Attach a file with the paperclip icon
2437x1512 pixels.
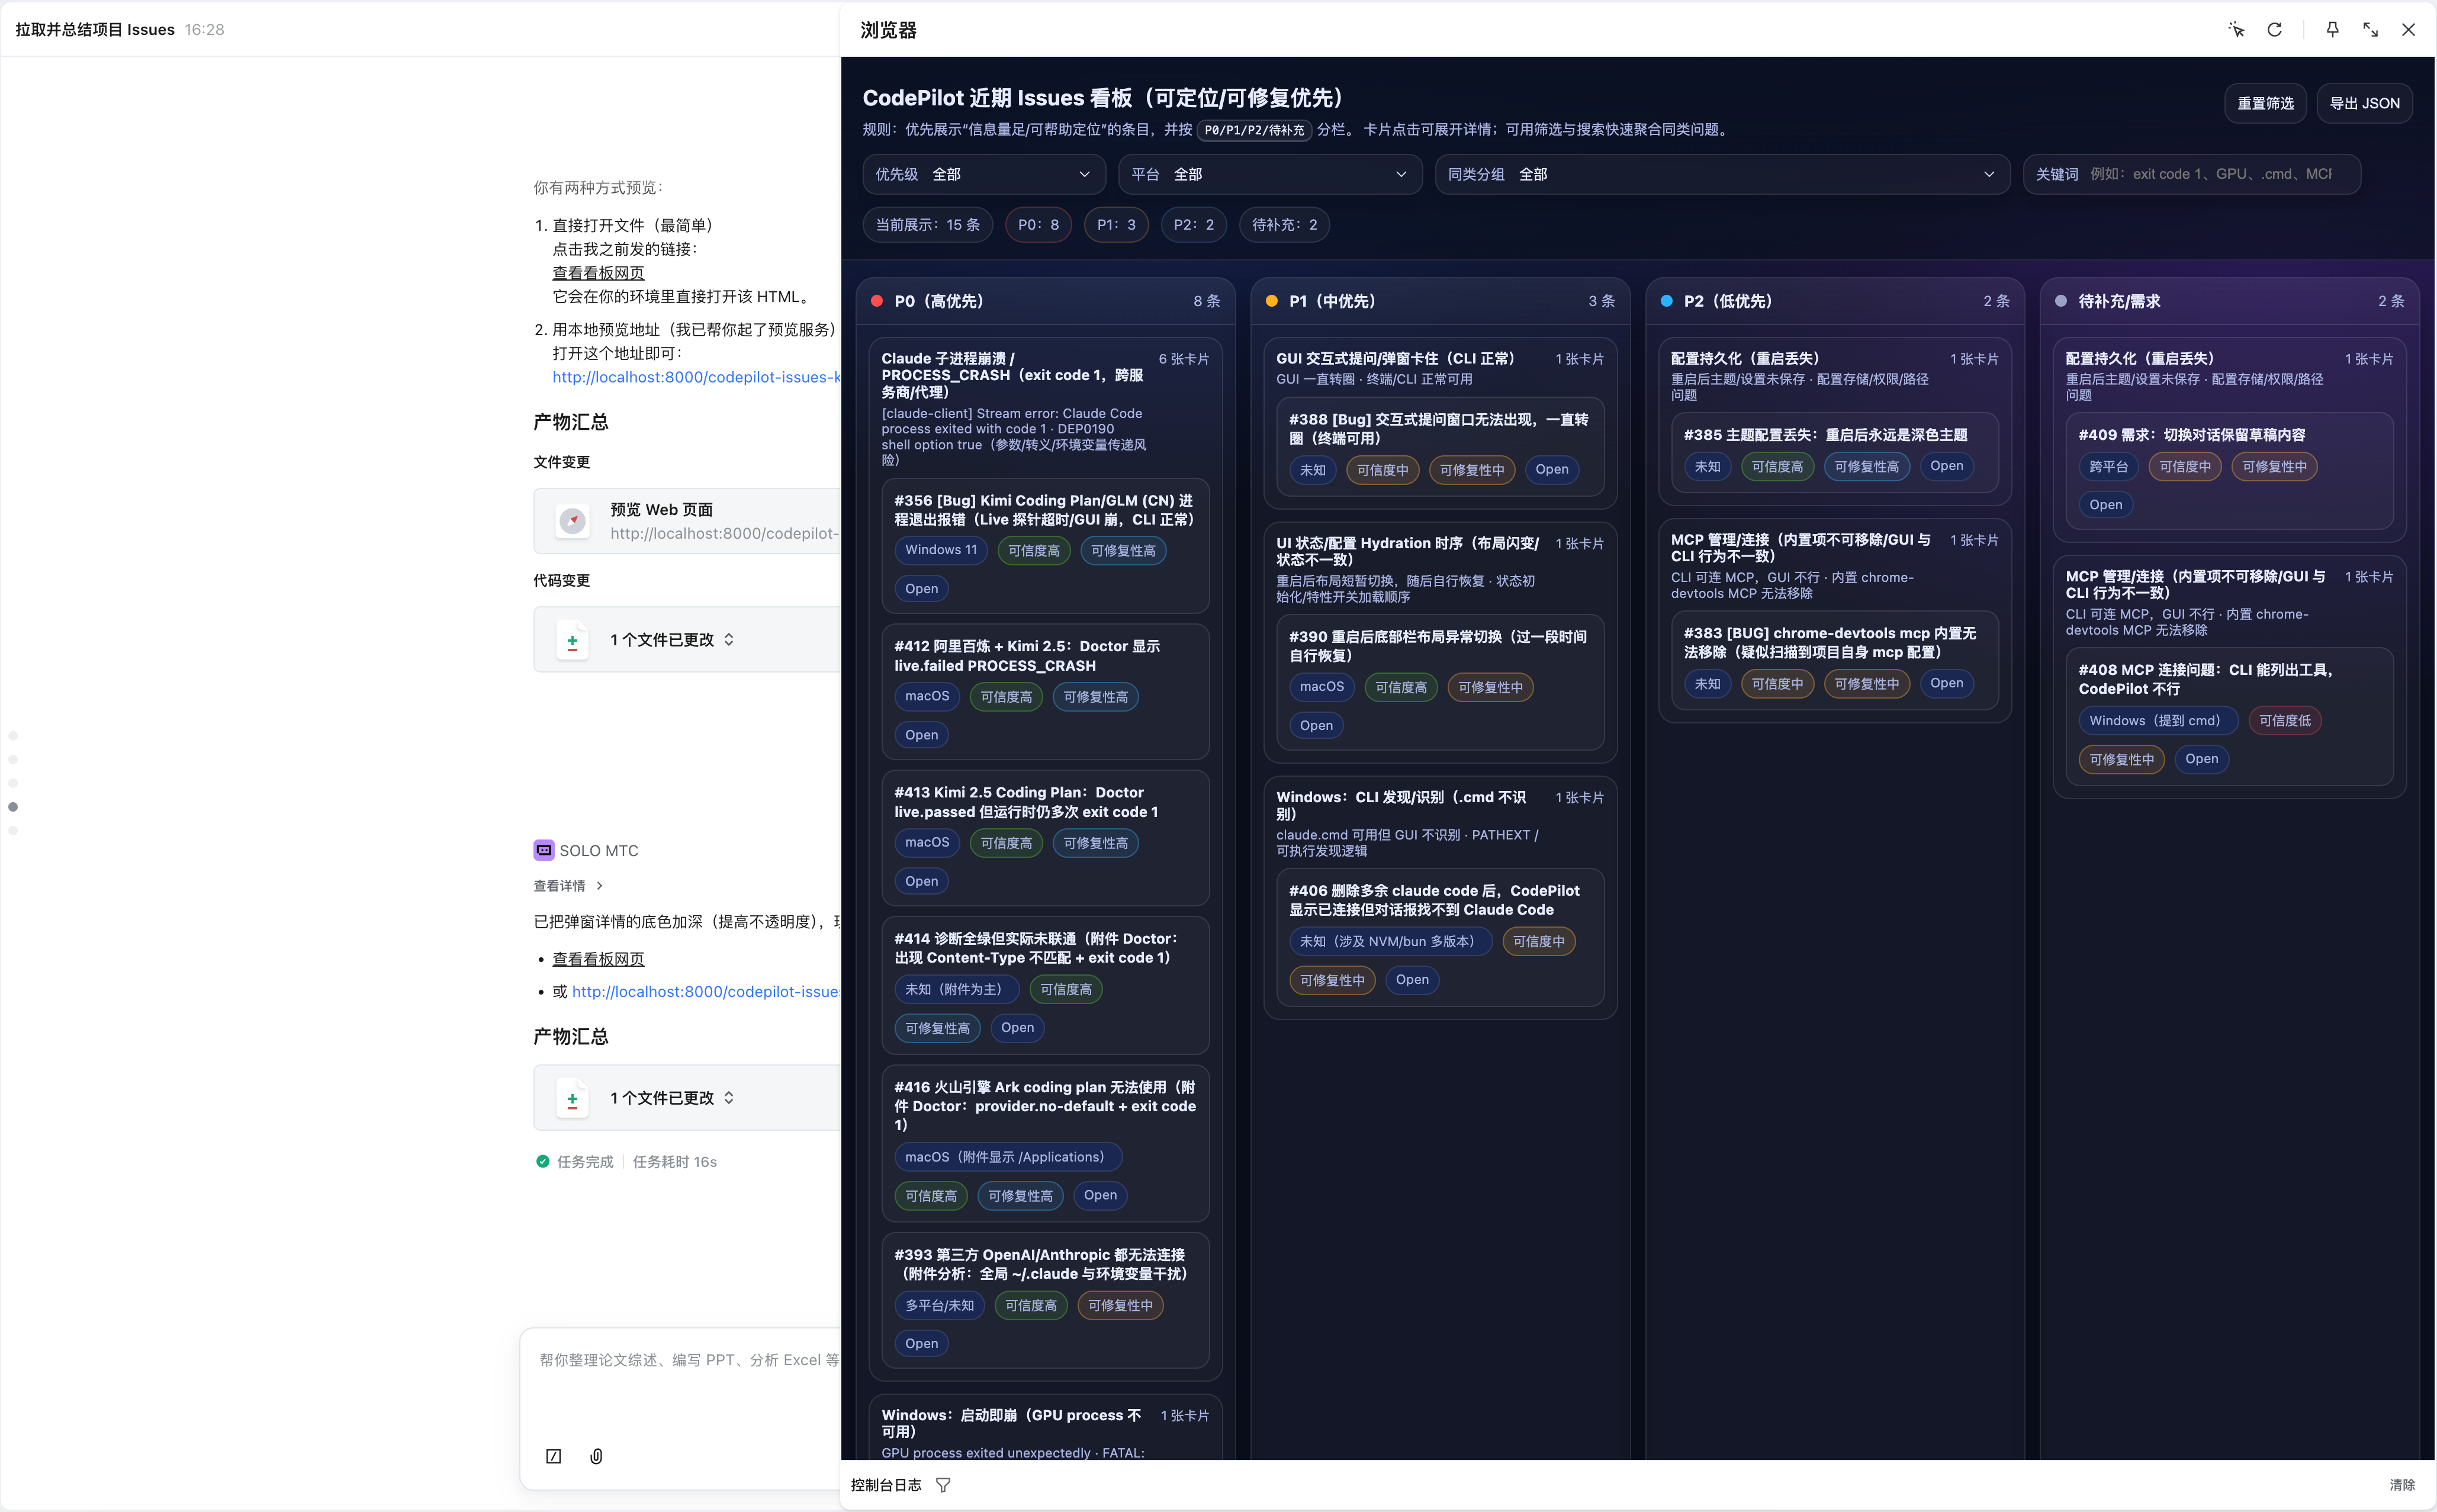coord(596,1456)
